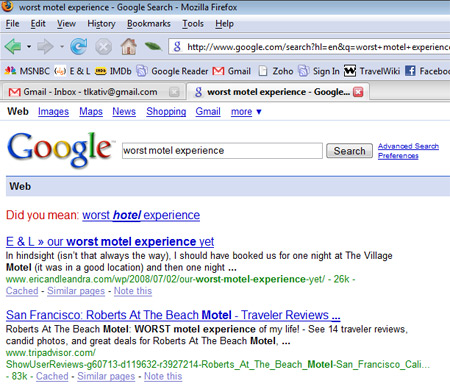Expand the Google 'more' dropdown

pyautogui.click(x=246, y=112)
